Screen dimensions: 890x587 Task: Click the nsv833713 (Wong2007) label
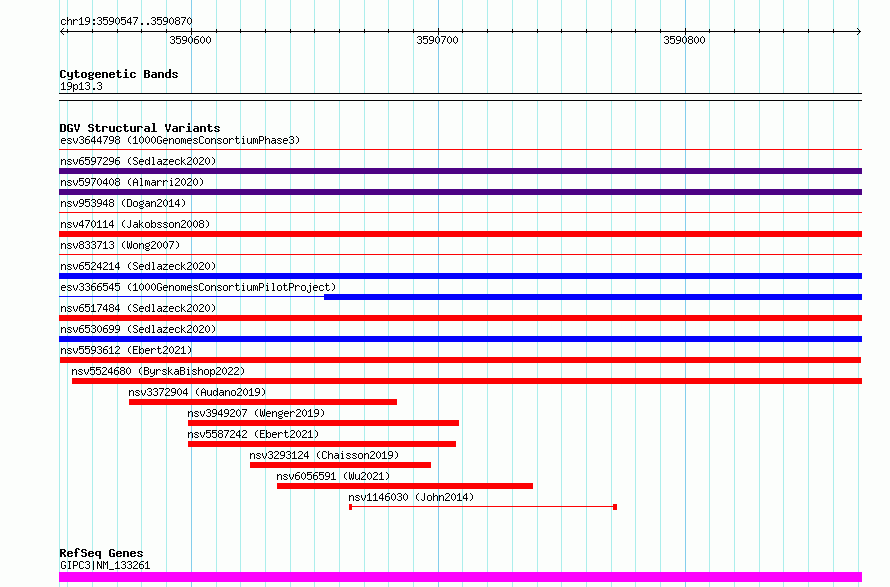(x=120, y=245)
